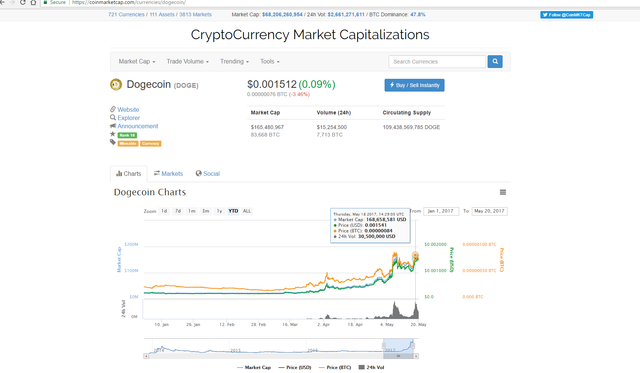
Task: Open the Dogecoin Website link
Action: (x=128, y=110)
